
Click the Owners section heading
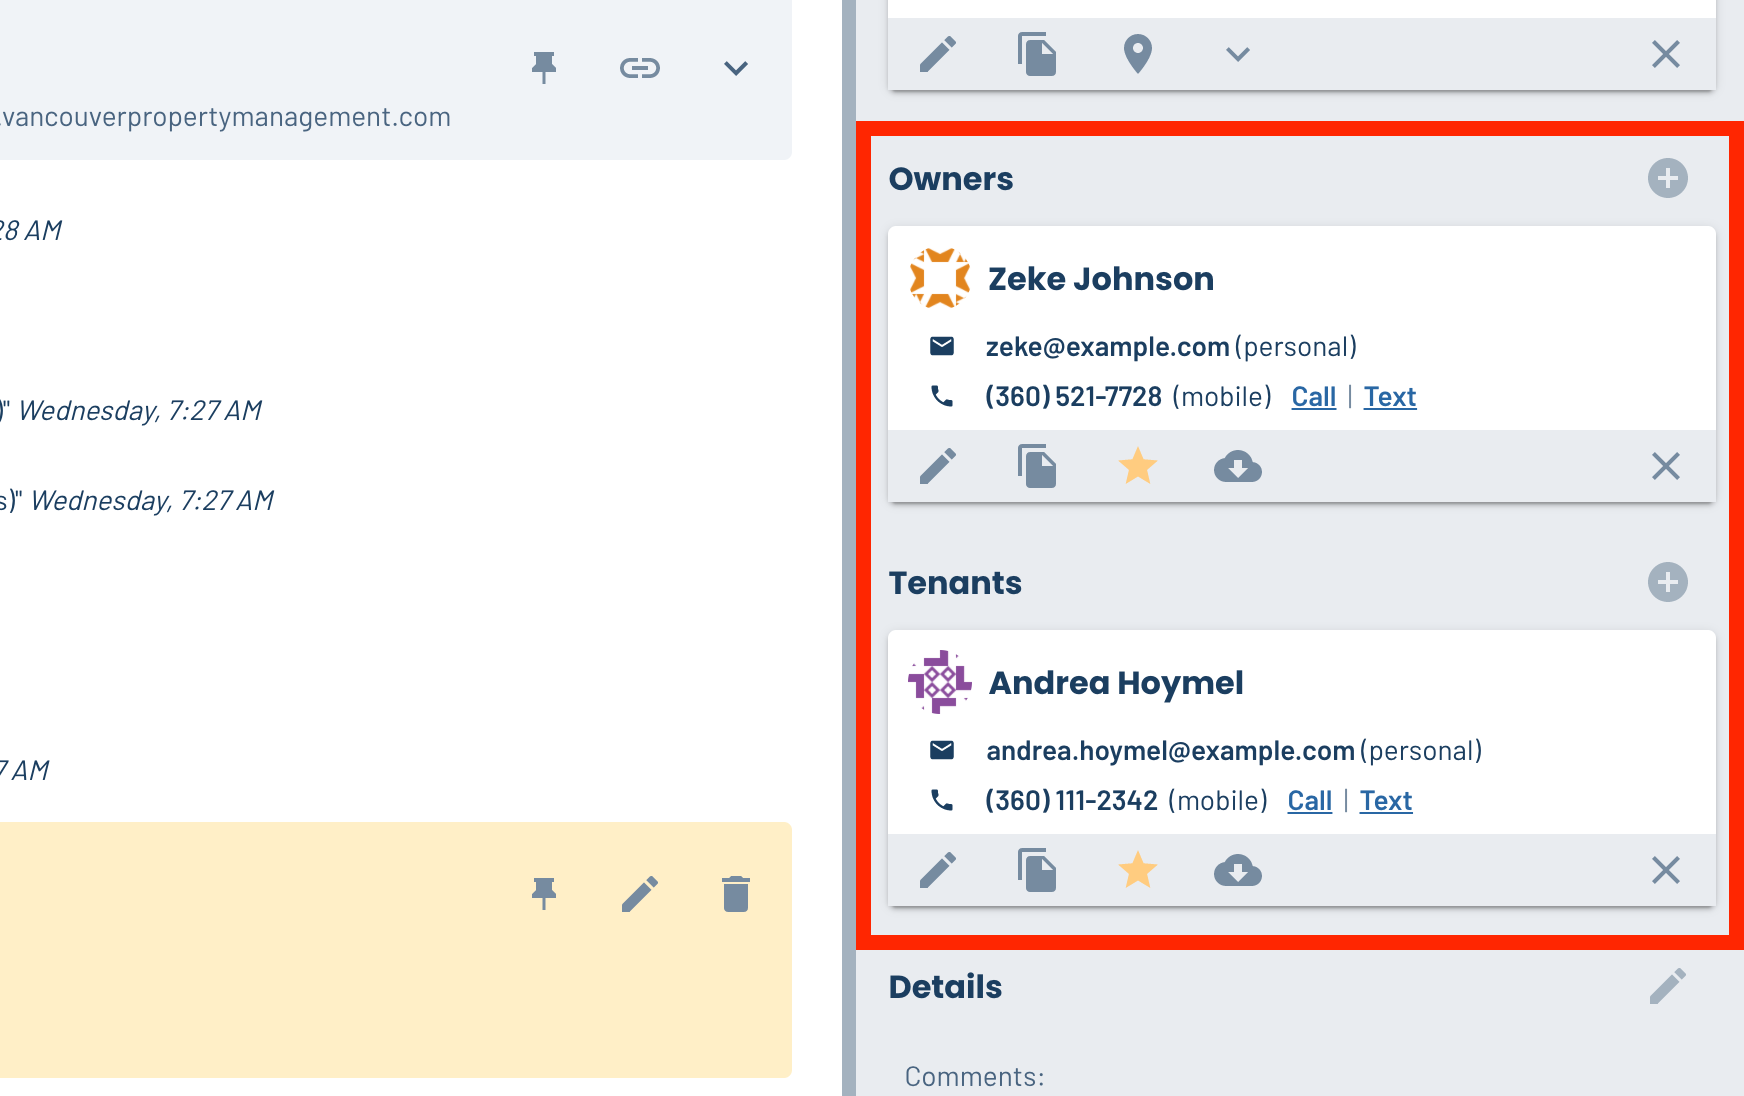click(951, 179)
